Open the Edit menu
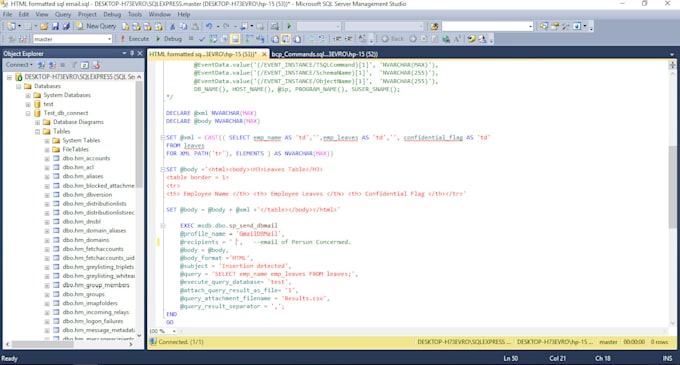The height and width of the screenshot is (365, 680). [x=23, y=14]
